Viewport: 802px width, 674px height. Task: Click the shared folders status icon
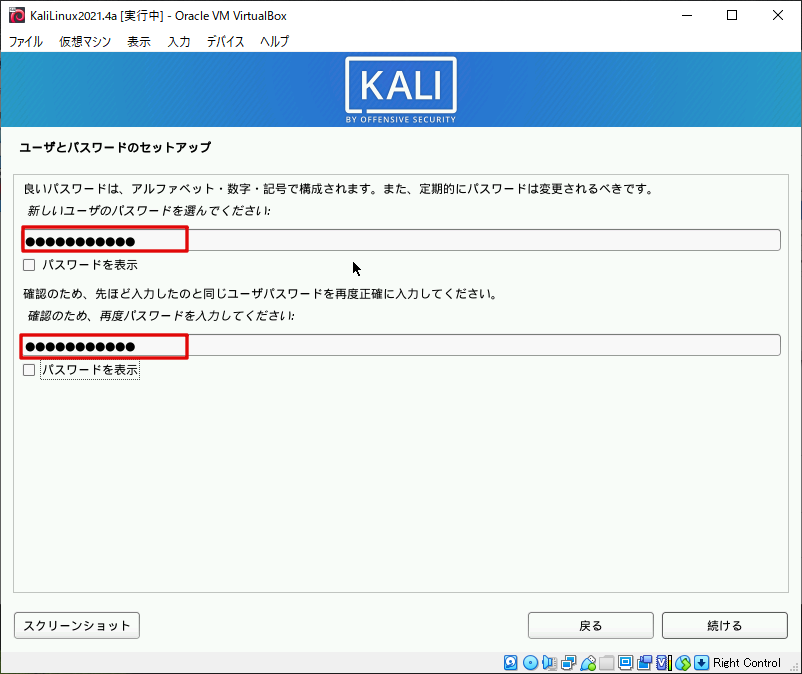click(607, 663)
